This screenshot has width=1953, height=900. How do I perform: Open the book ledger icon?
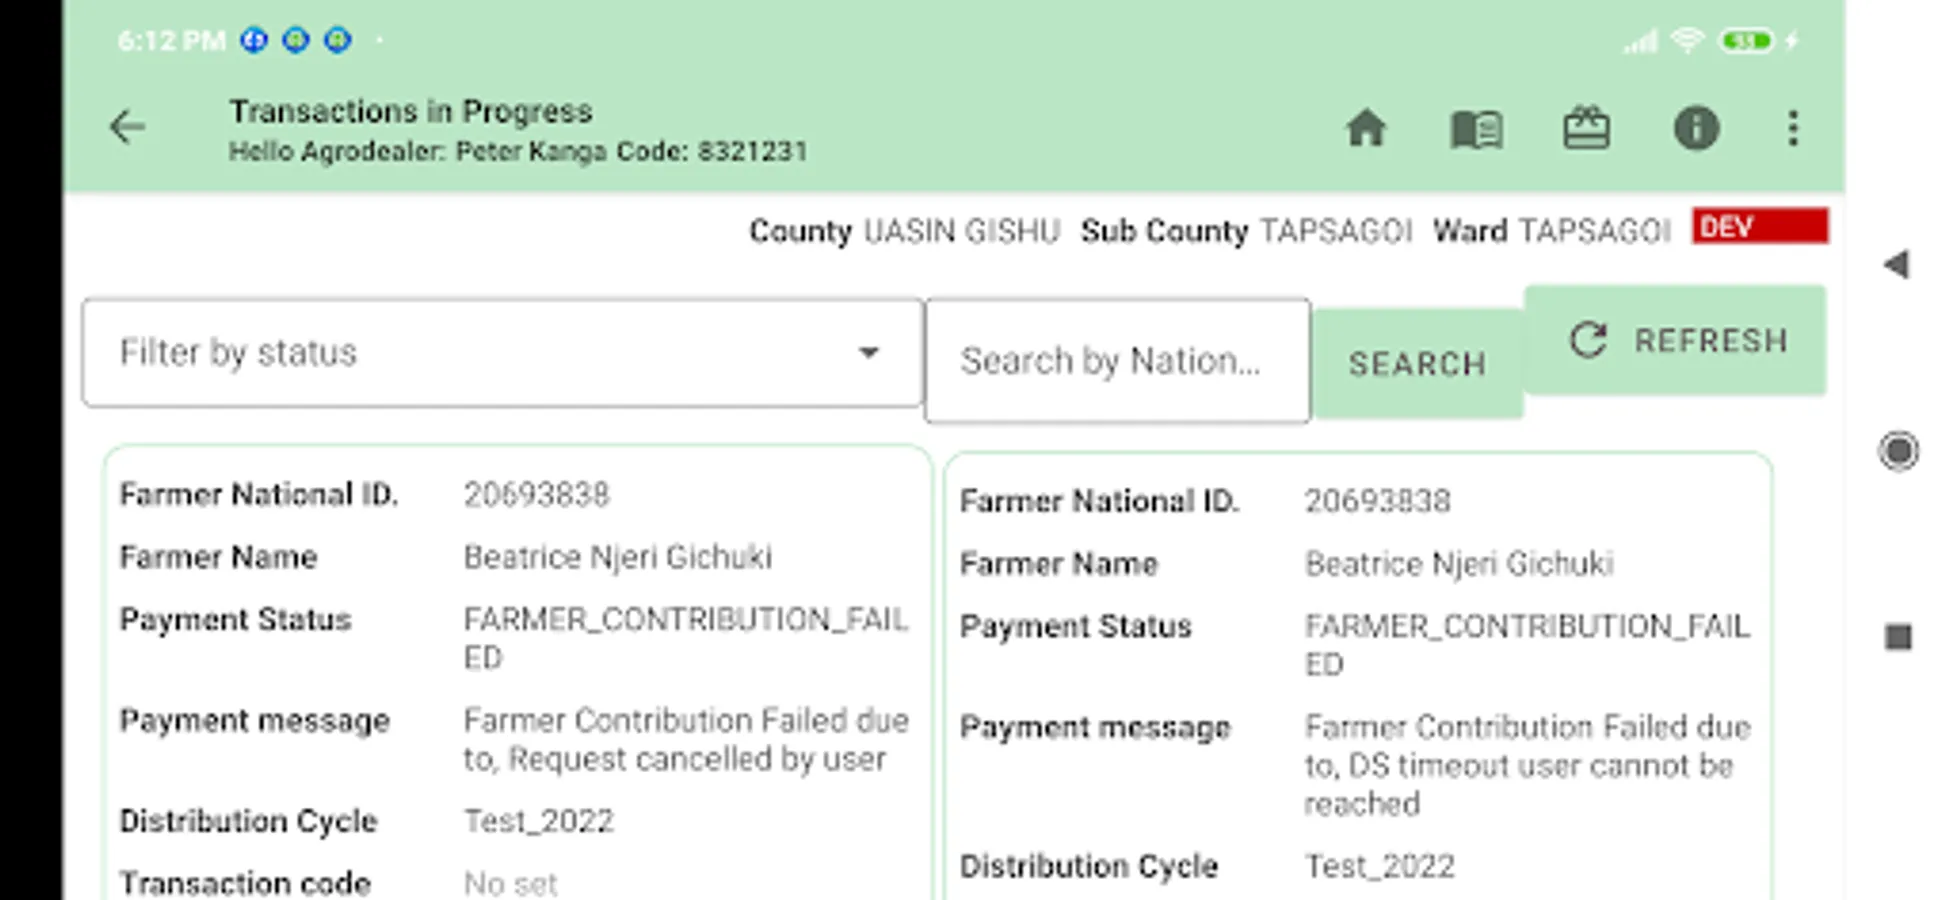[x=1476, y=129]
